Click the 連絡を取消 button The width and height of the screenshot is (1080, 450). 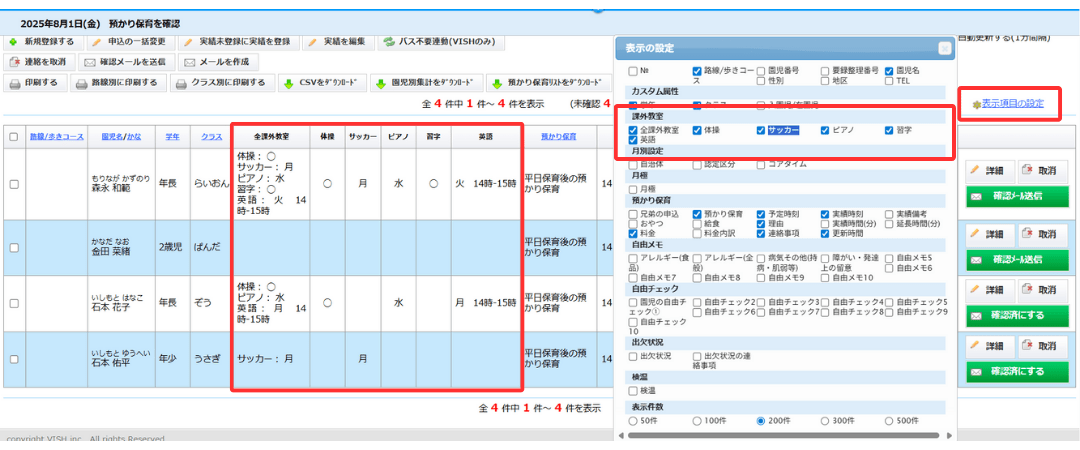(x=39, y=62)
